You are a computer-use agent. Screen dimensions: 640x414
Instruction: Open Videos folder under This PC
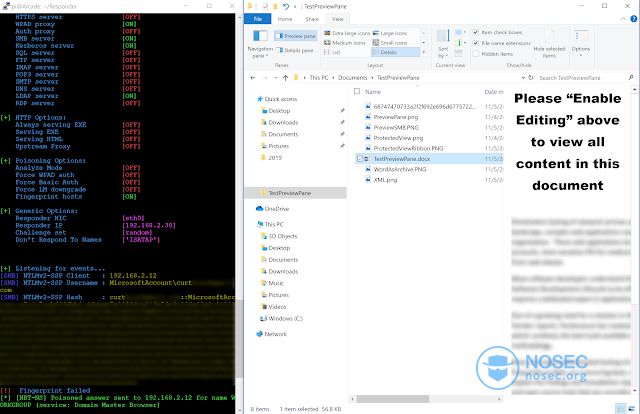[277, 307]
